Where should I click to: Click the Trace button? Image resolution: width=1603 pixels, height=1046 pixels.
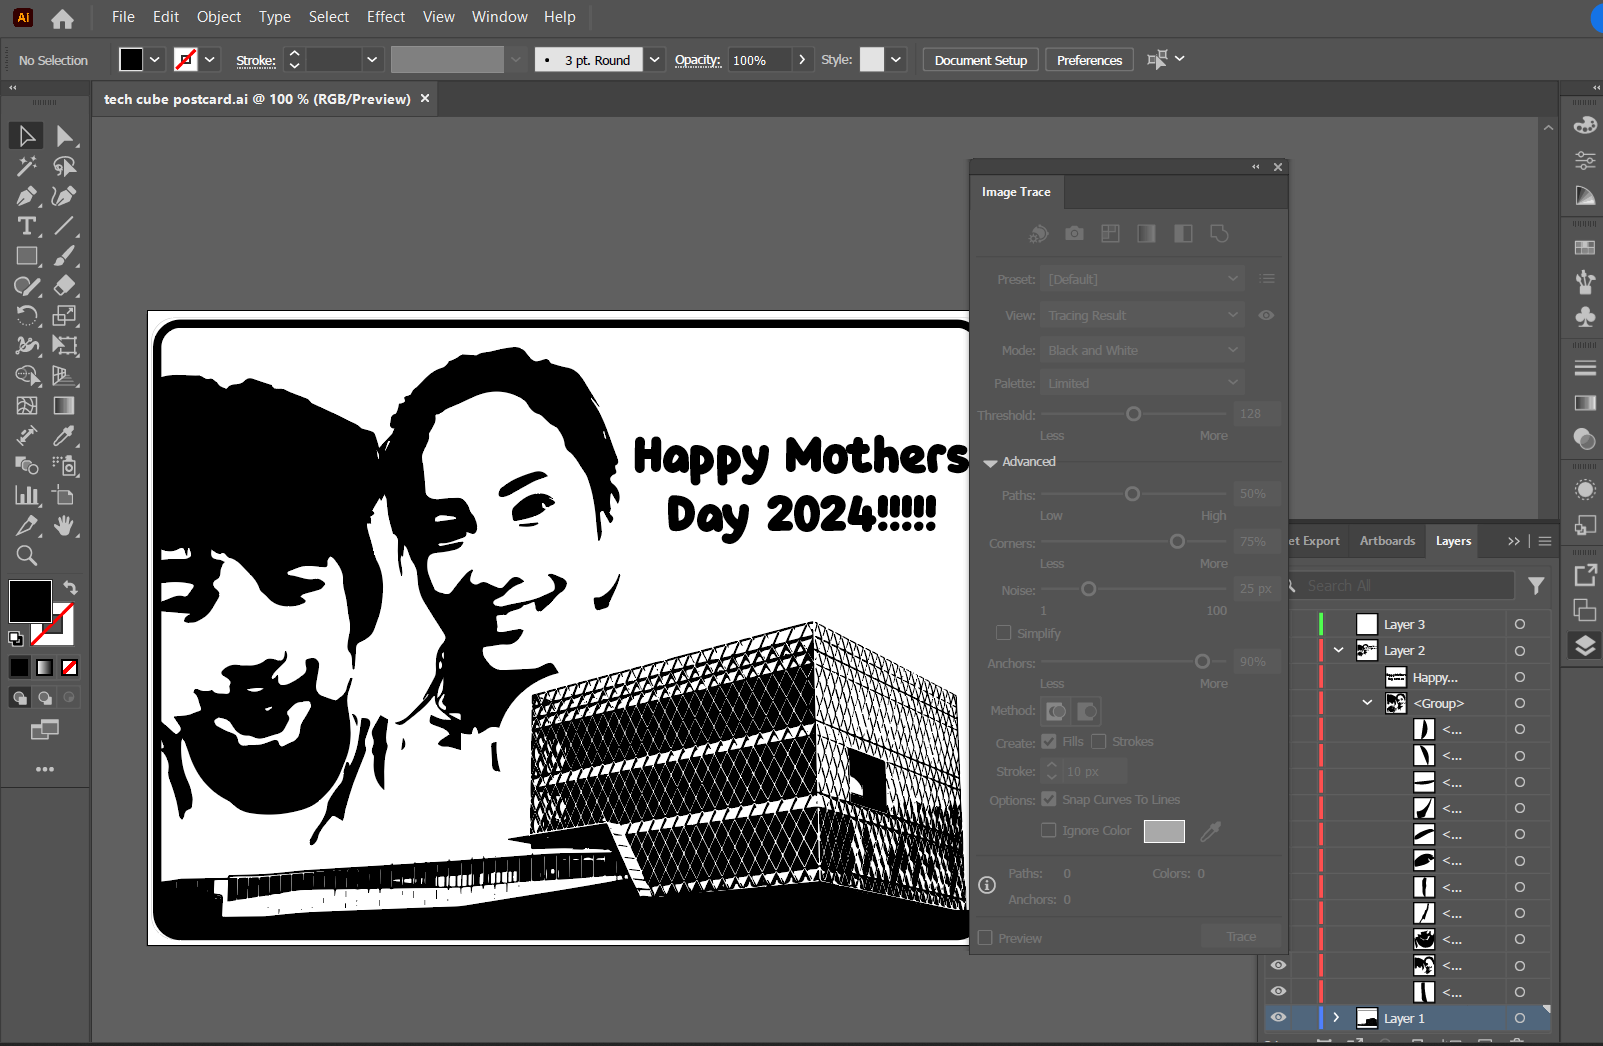1241,937
